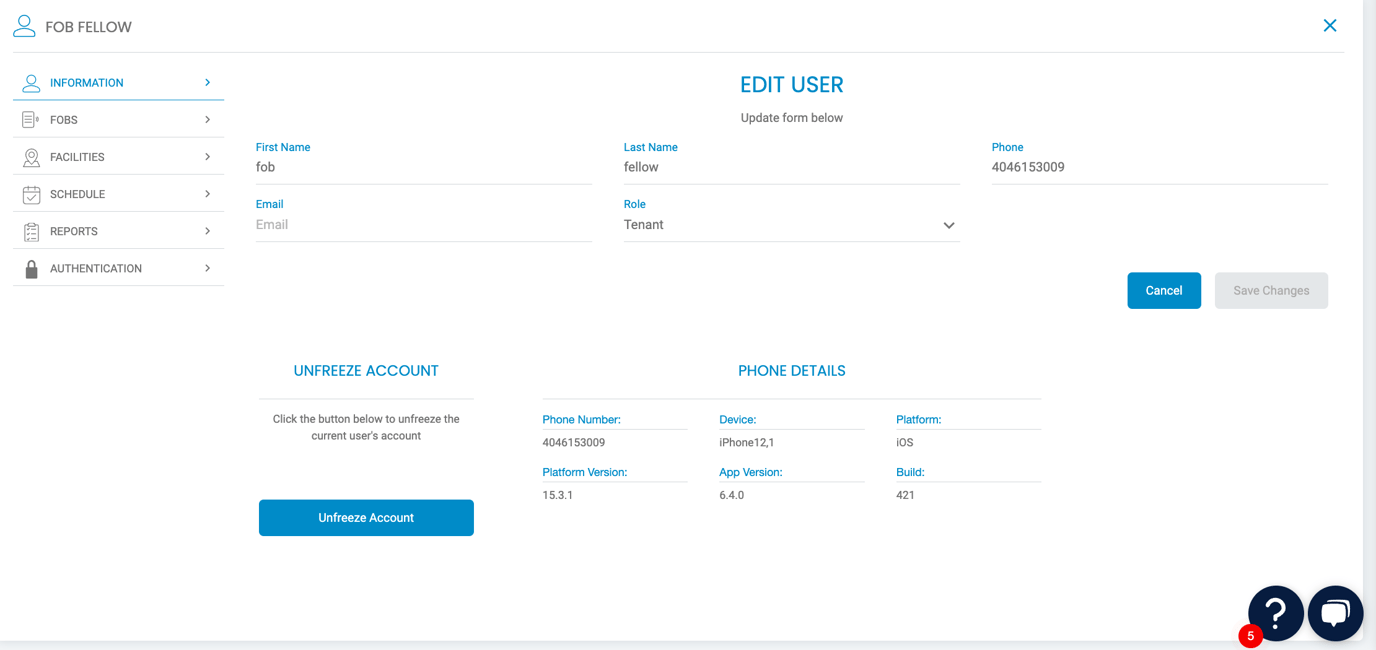This screenshot has width=1376, height=650.
Task: Click the Phone Number: label
Action: click(581, 420)
